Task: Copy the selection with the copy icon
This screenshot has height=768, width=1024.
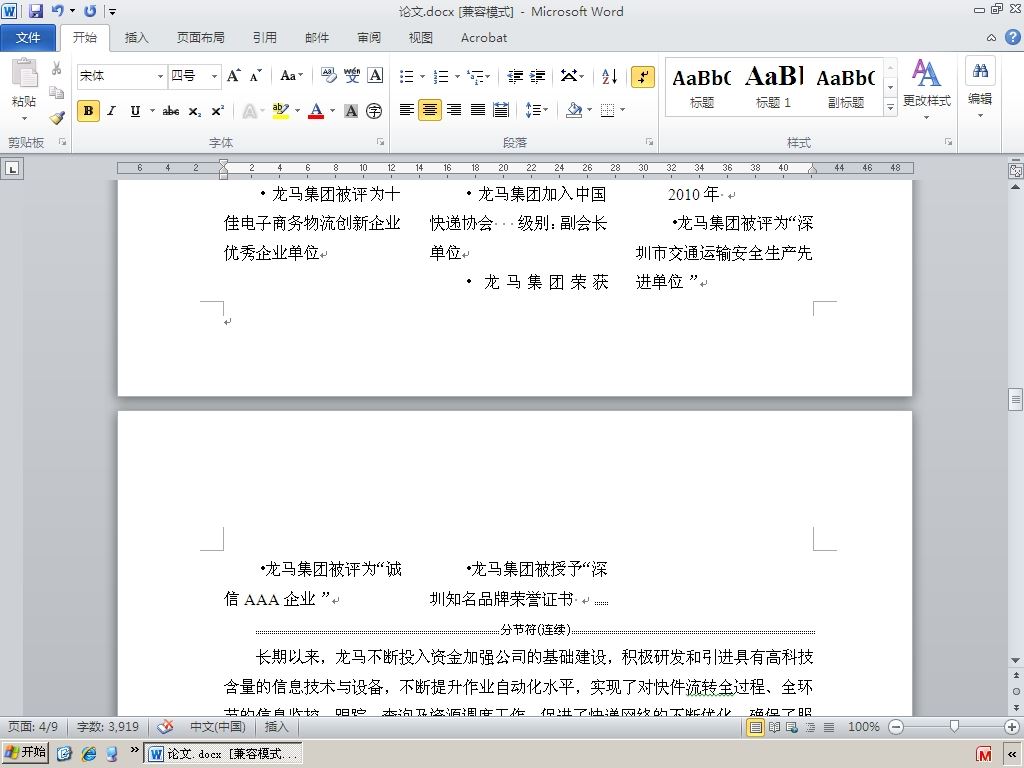Action: pyautogui.click(x=57, y=93)
